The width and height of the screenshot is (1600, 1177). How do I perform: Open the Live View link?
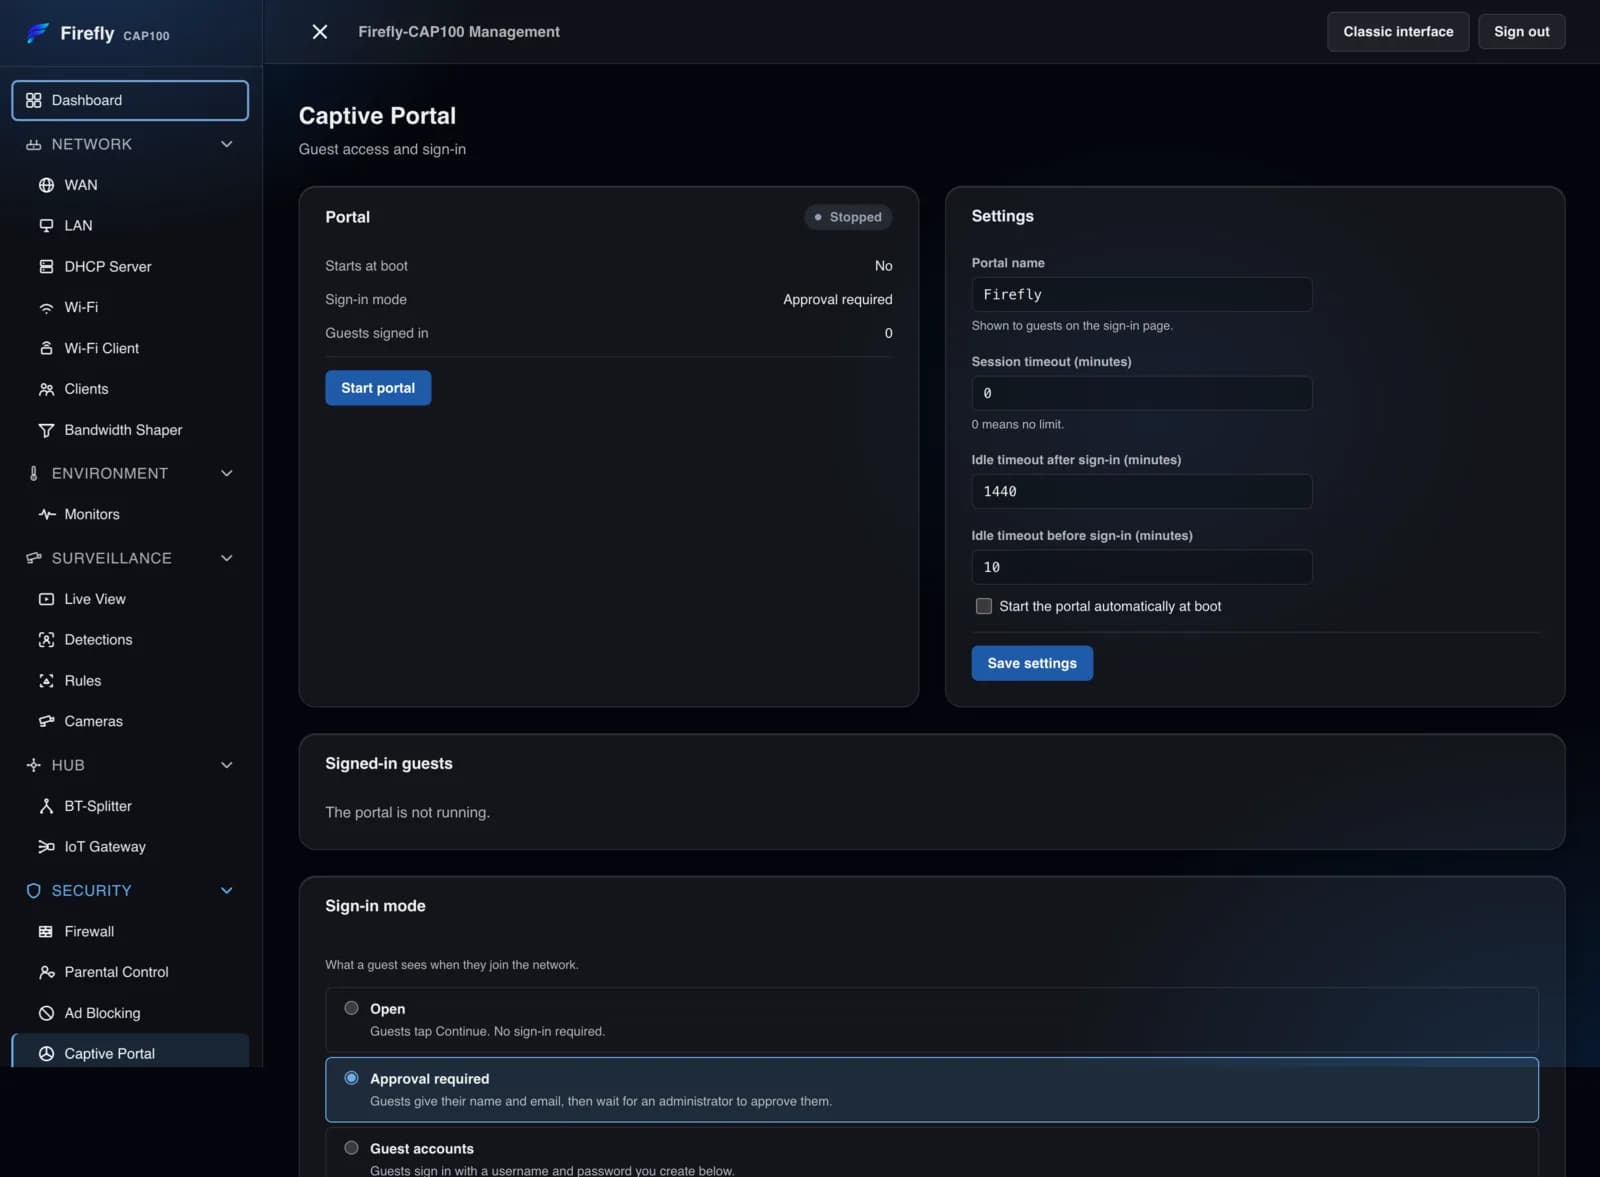[130, 599]
